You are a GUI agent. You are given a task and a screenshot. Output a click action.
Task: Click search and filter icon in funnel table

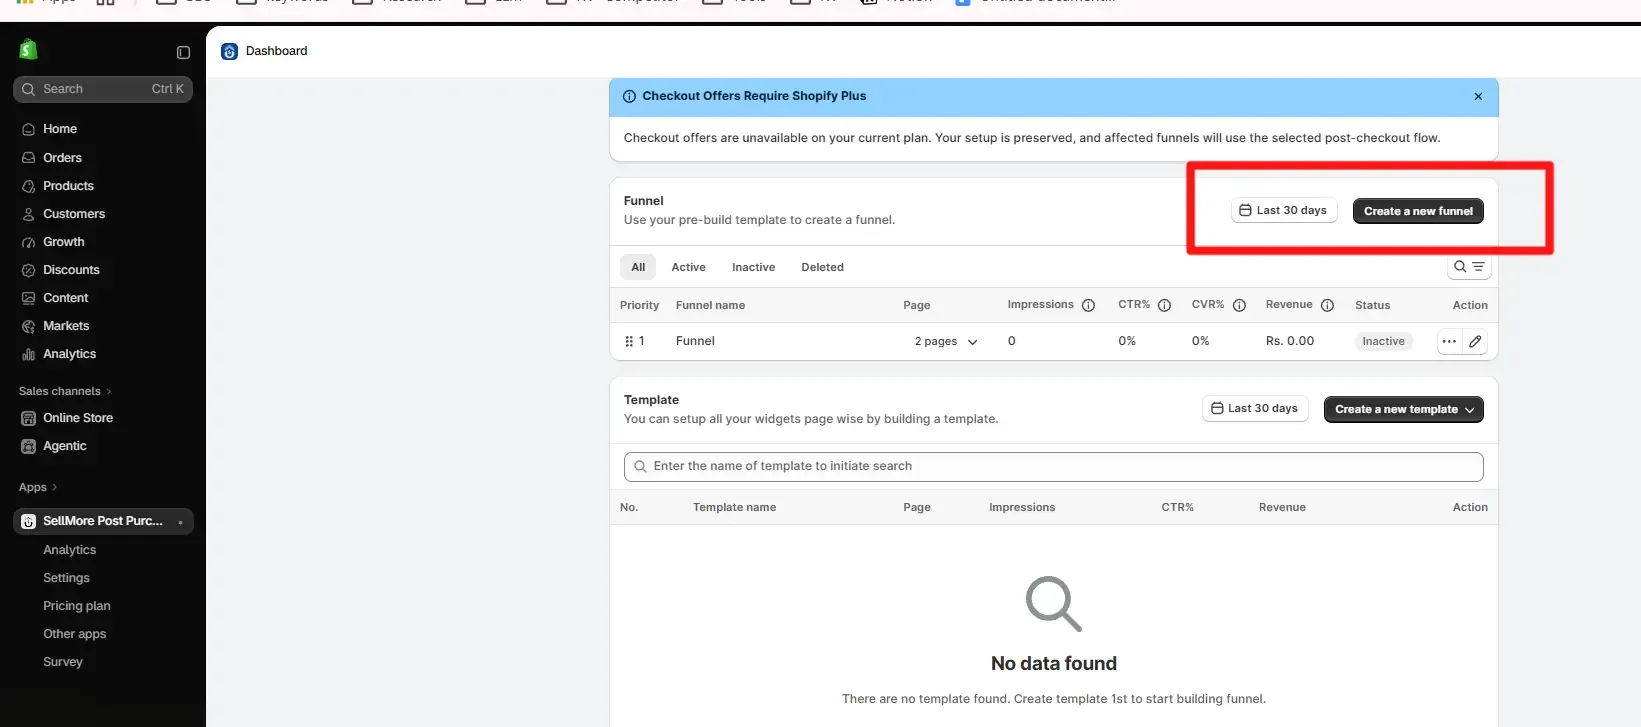(1469, 267)
